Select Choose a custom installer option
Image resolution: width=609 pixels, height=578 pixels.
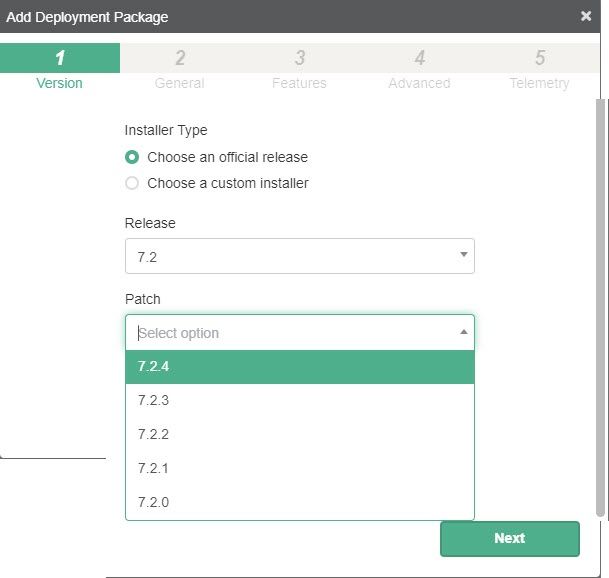[132, 183]
